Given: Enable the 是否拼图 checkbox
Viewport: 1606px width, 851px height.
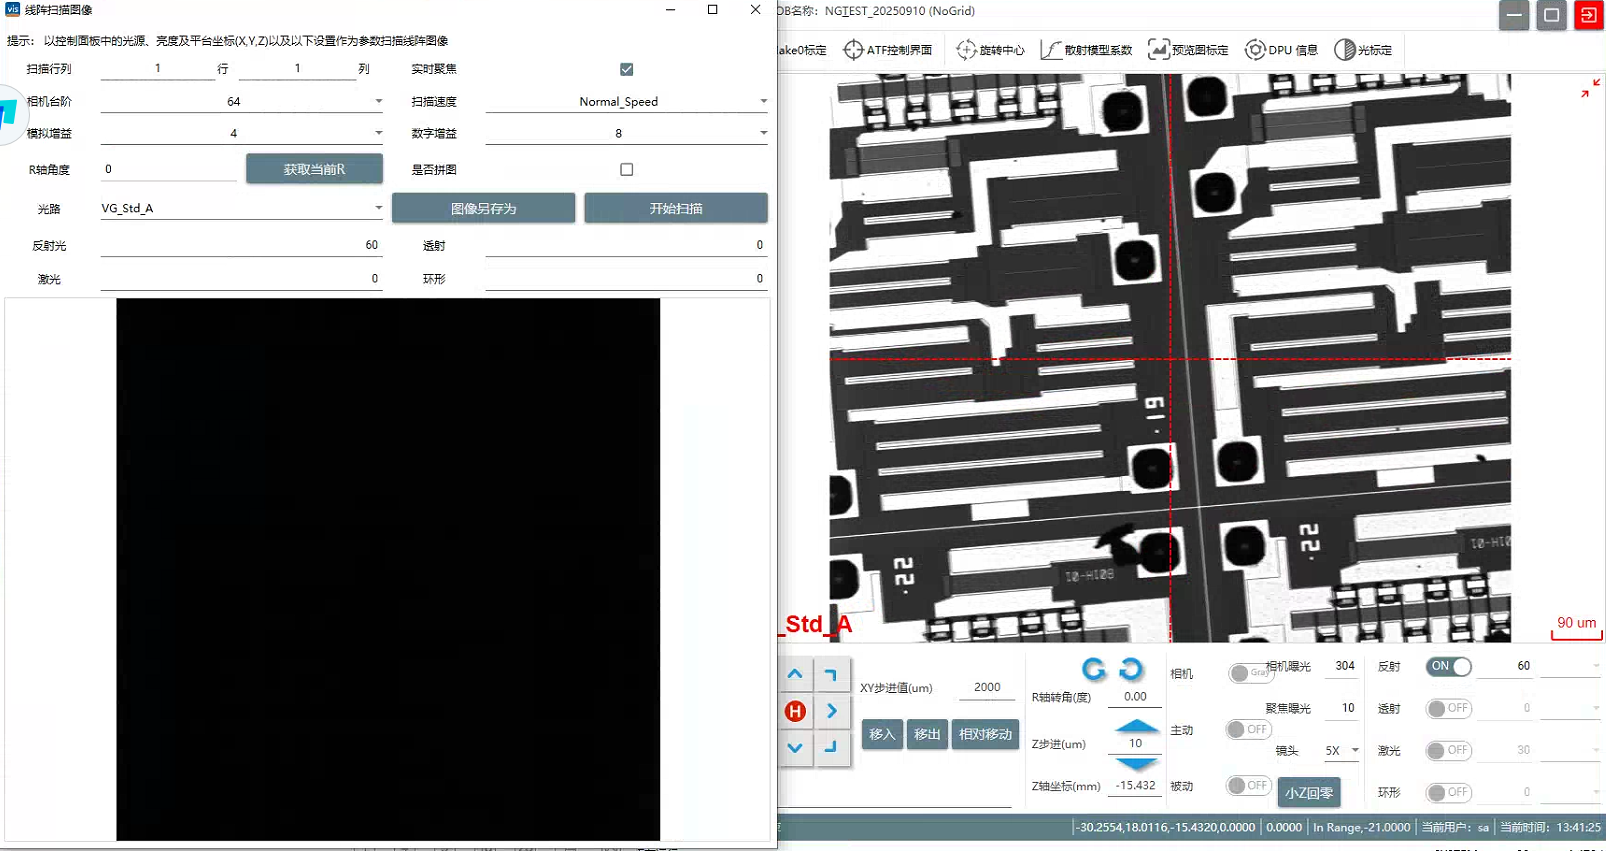Looking at the screenshot, I should pos(626,170).
